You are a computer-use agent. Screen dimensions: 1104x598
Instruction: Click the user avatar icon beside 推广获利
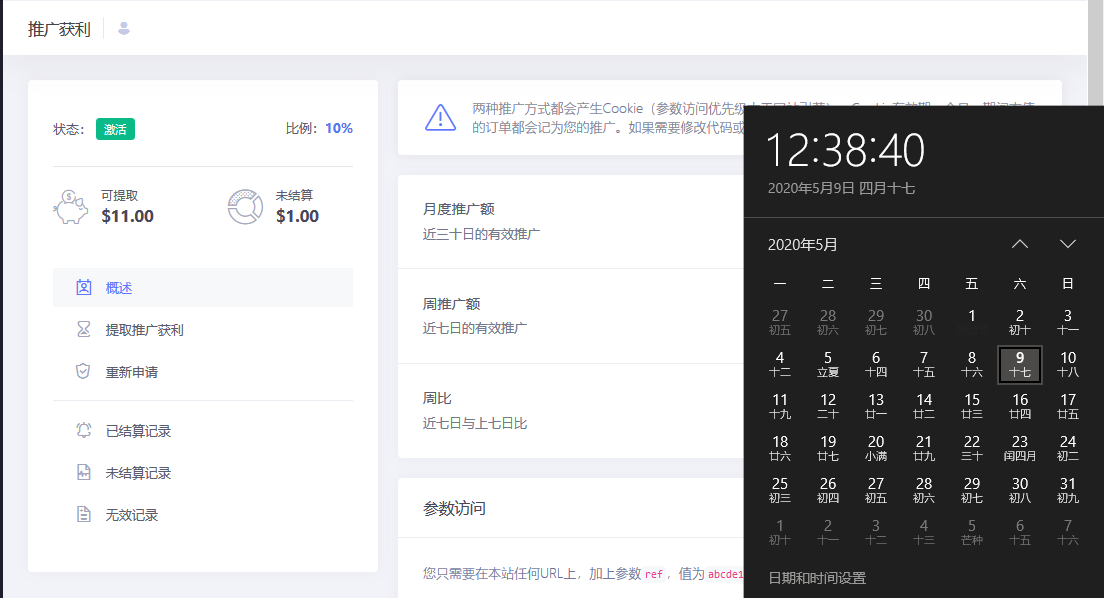pos(124,28)
